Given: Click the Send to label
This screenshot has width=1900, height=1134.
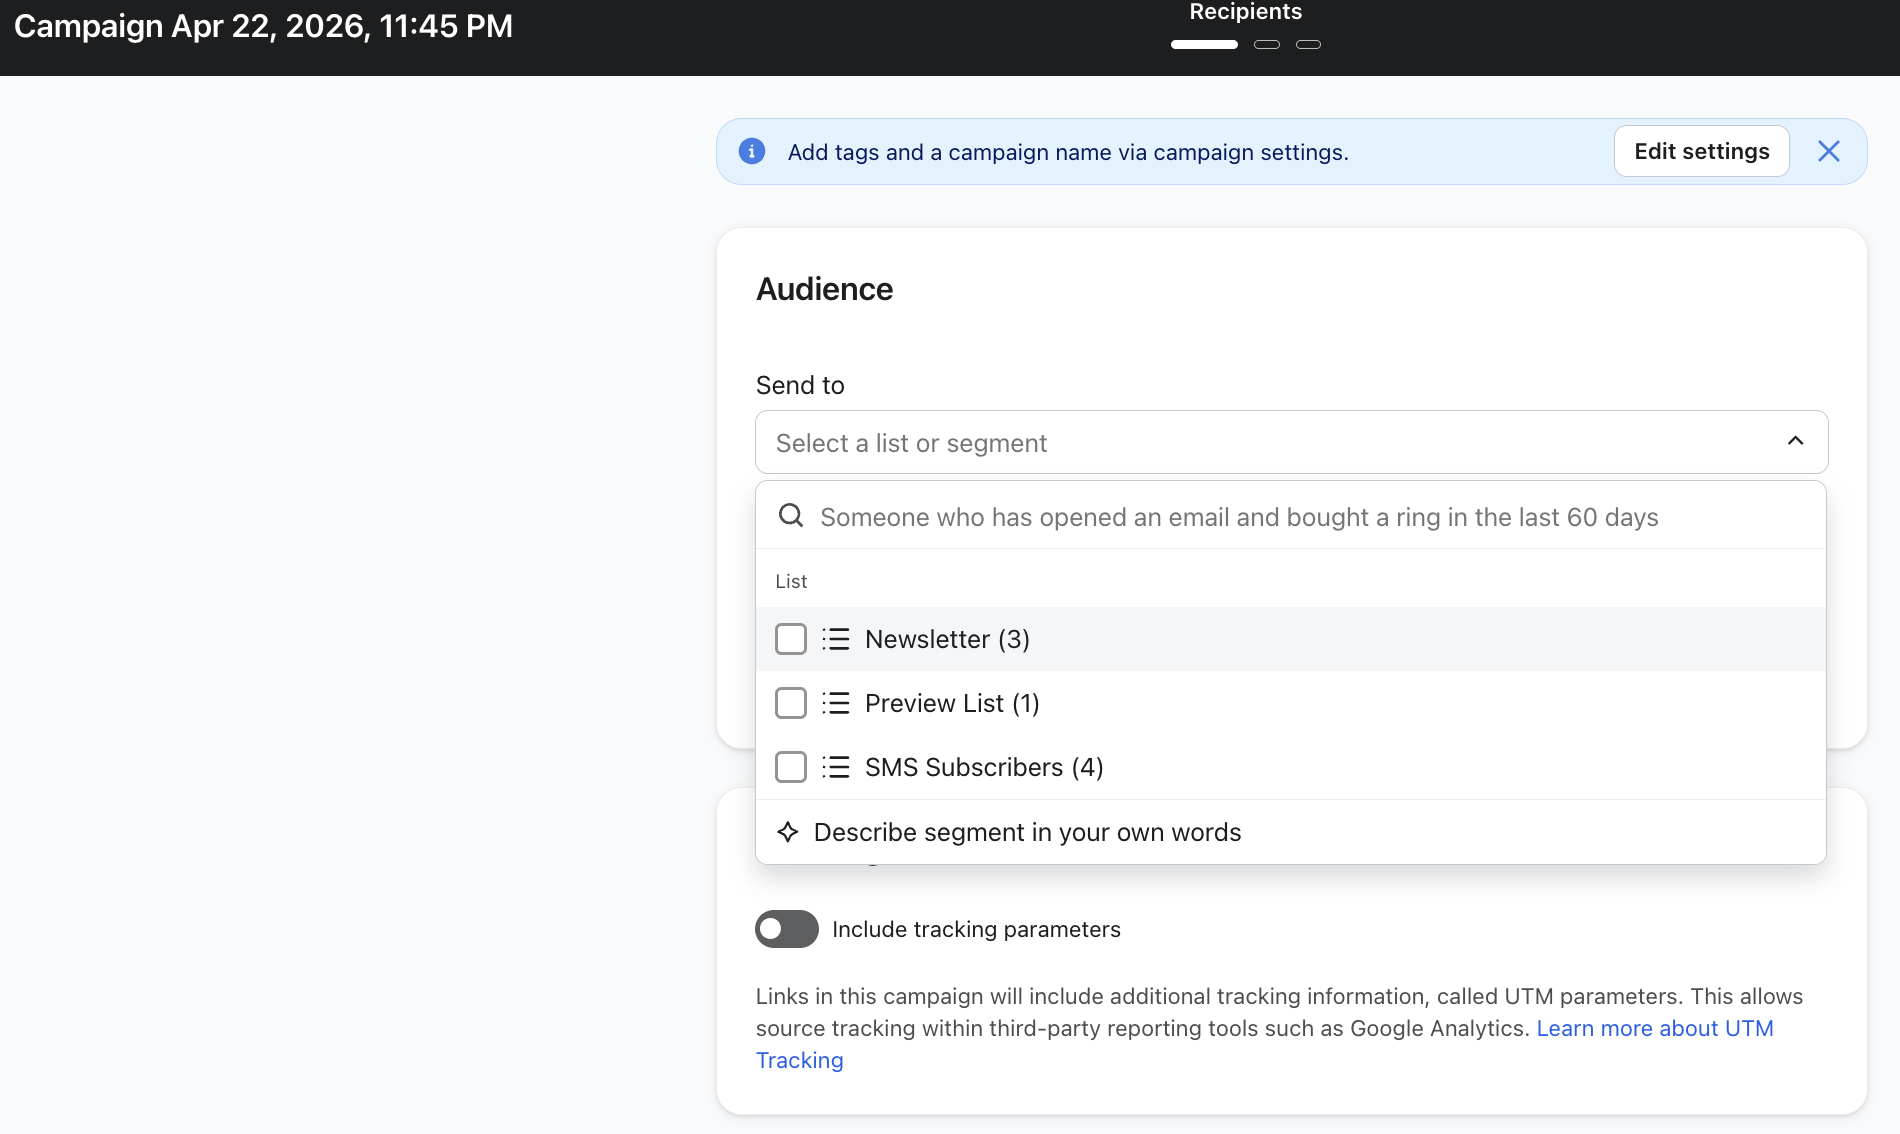Looking at the screenshot, I should pos(800,385).
